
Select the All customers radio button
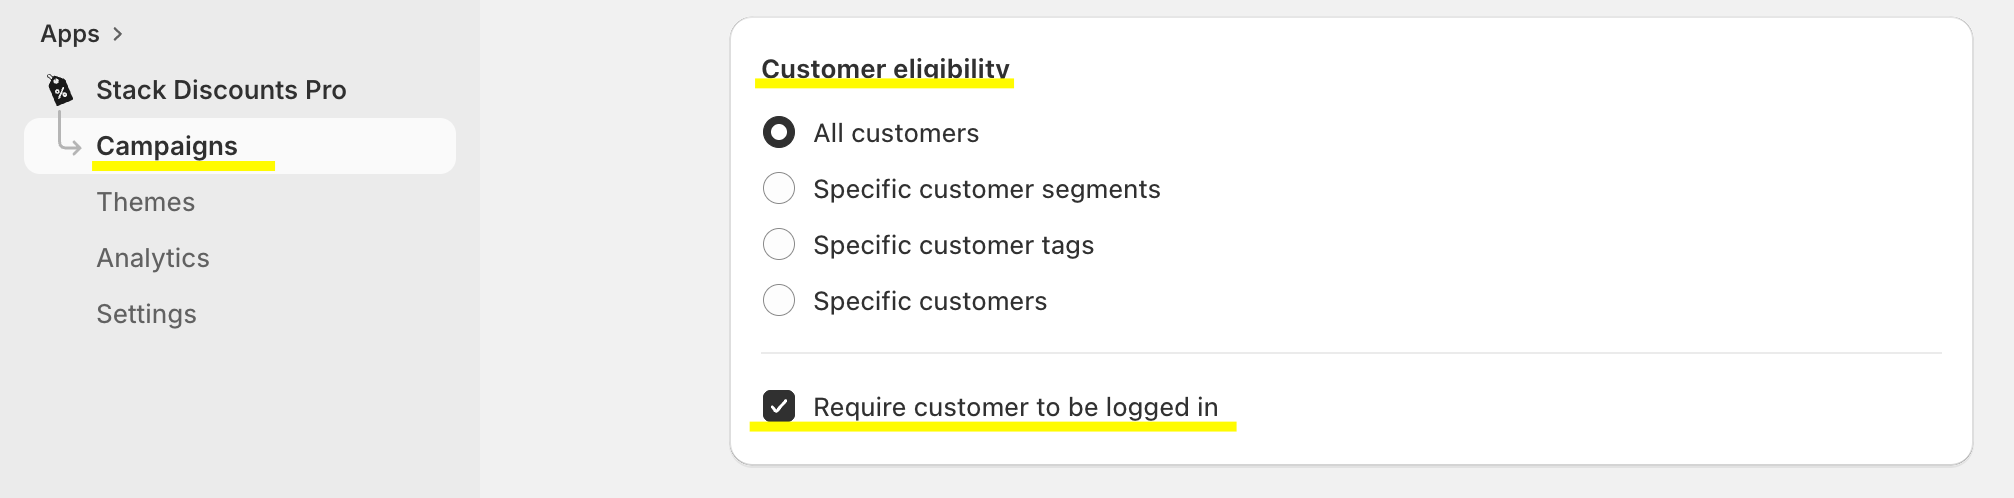779,132
